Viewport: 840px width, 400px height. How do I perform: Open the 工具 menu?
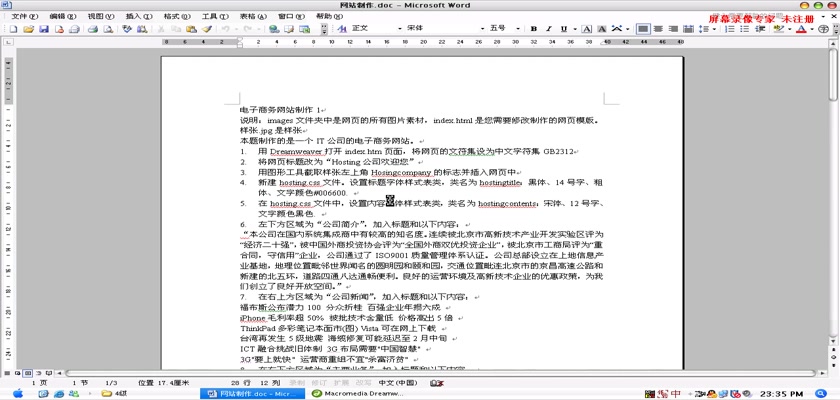click(x=215, y=17)
